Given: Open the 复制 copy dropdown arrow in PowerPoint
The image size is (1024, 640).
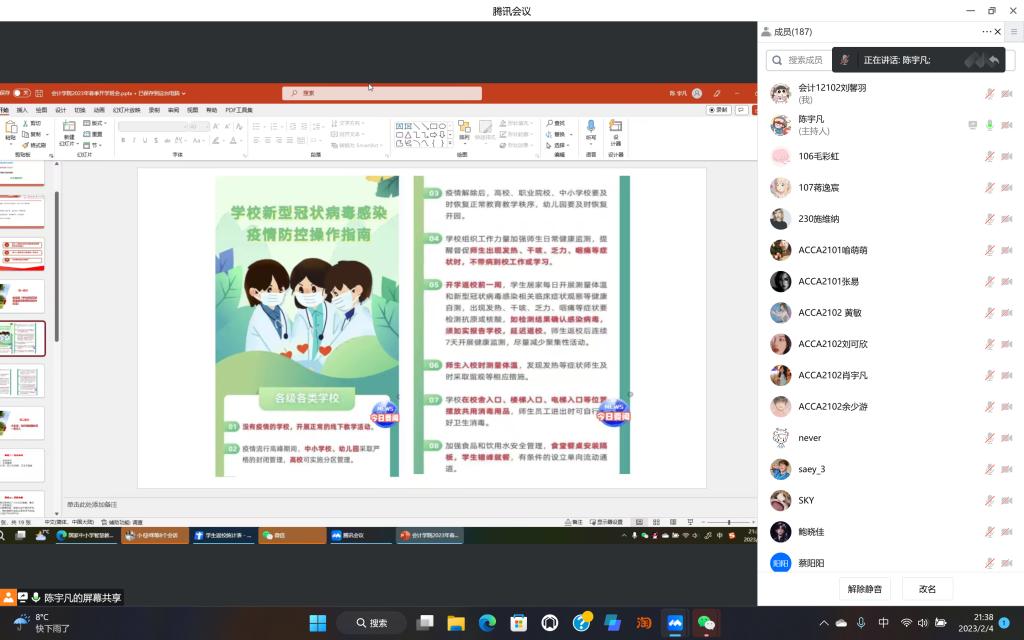Looking at the screenshot, I should click(x=48, y=134).
